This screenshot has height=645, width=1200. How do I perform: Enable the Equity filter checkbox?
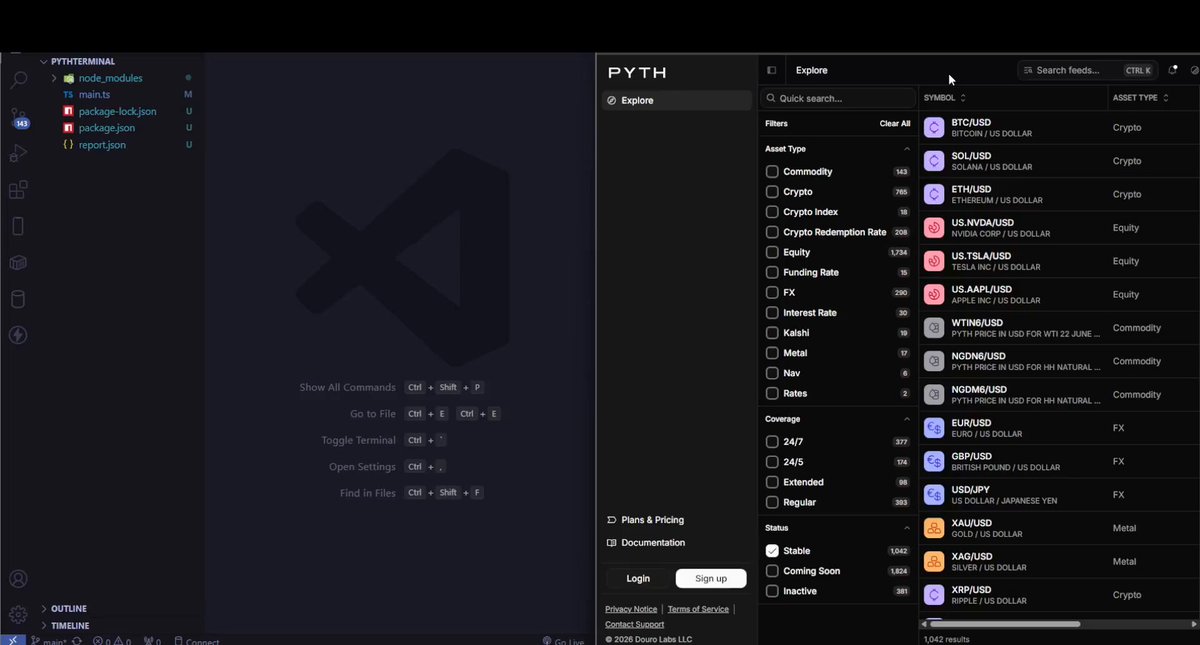tap(772, 252)
